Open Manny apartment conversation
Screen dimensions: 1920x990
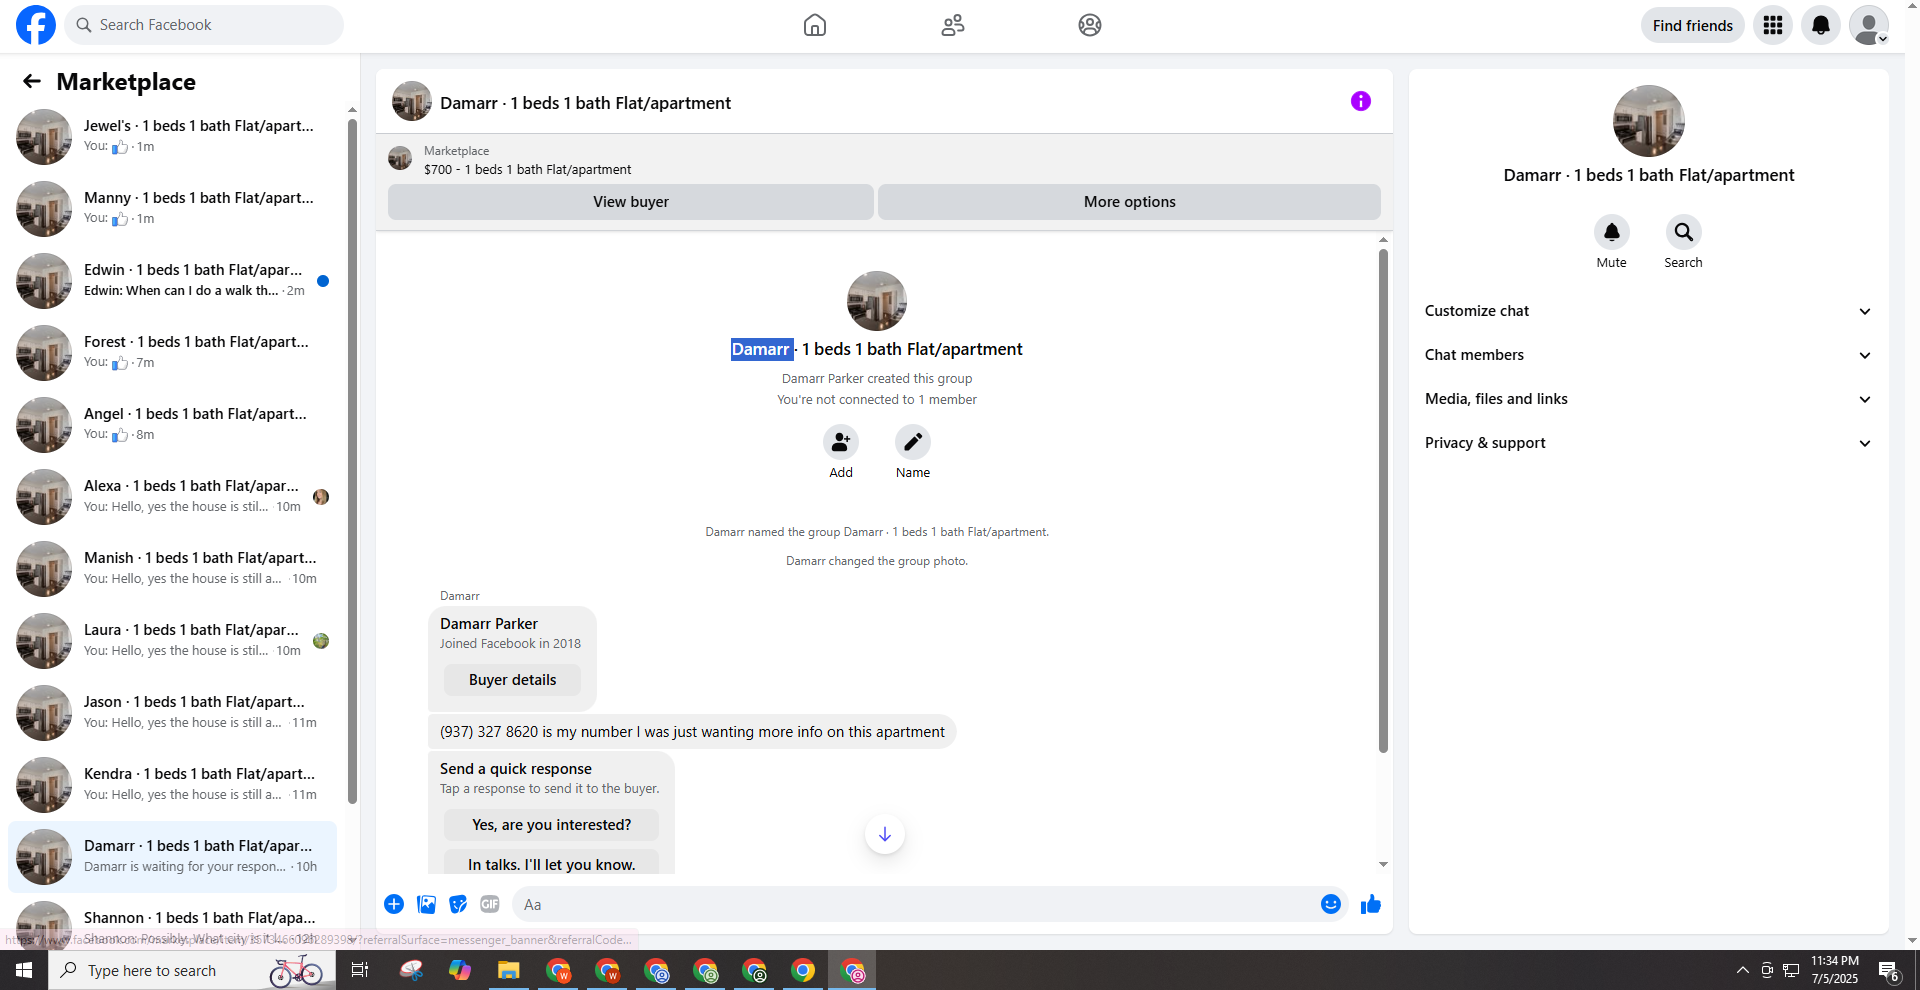173,209
